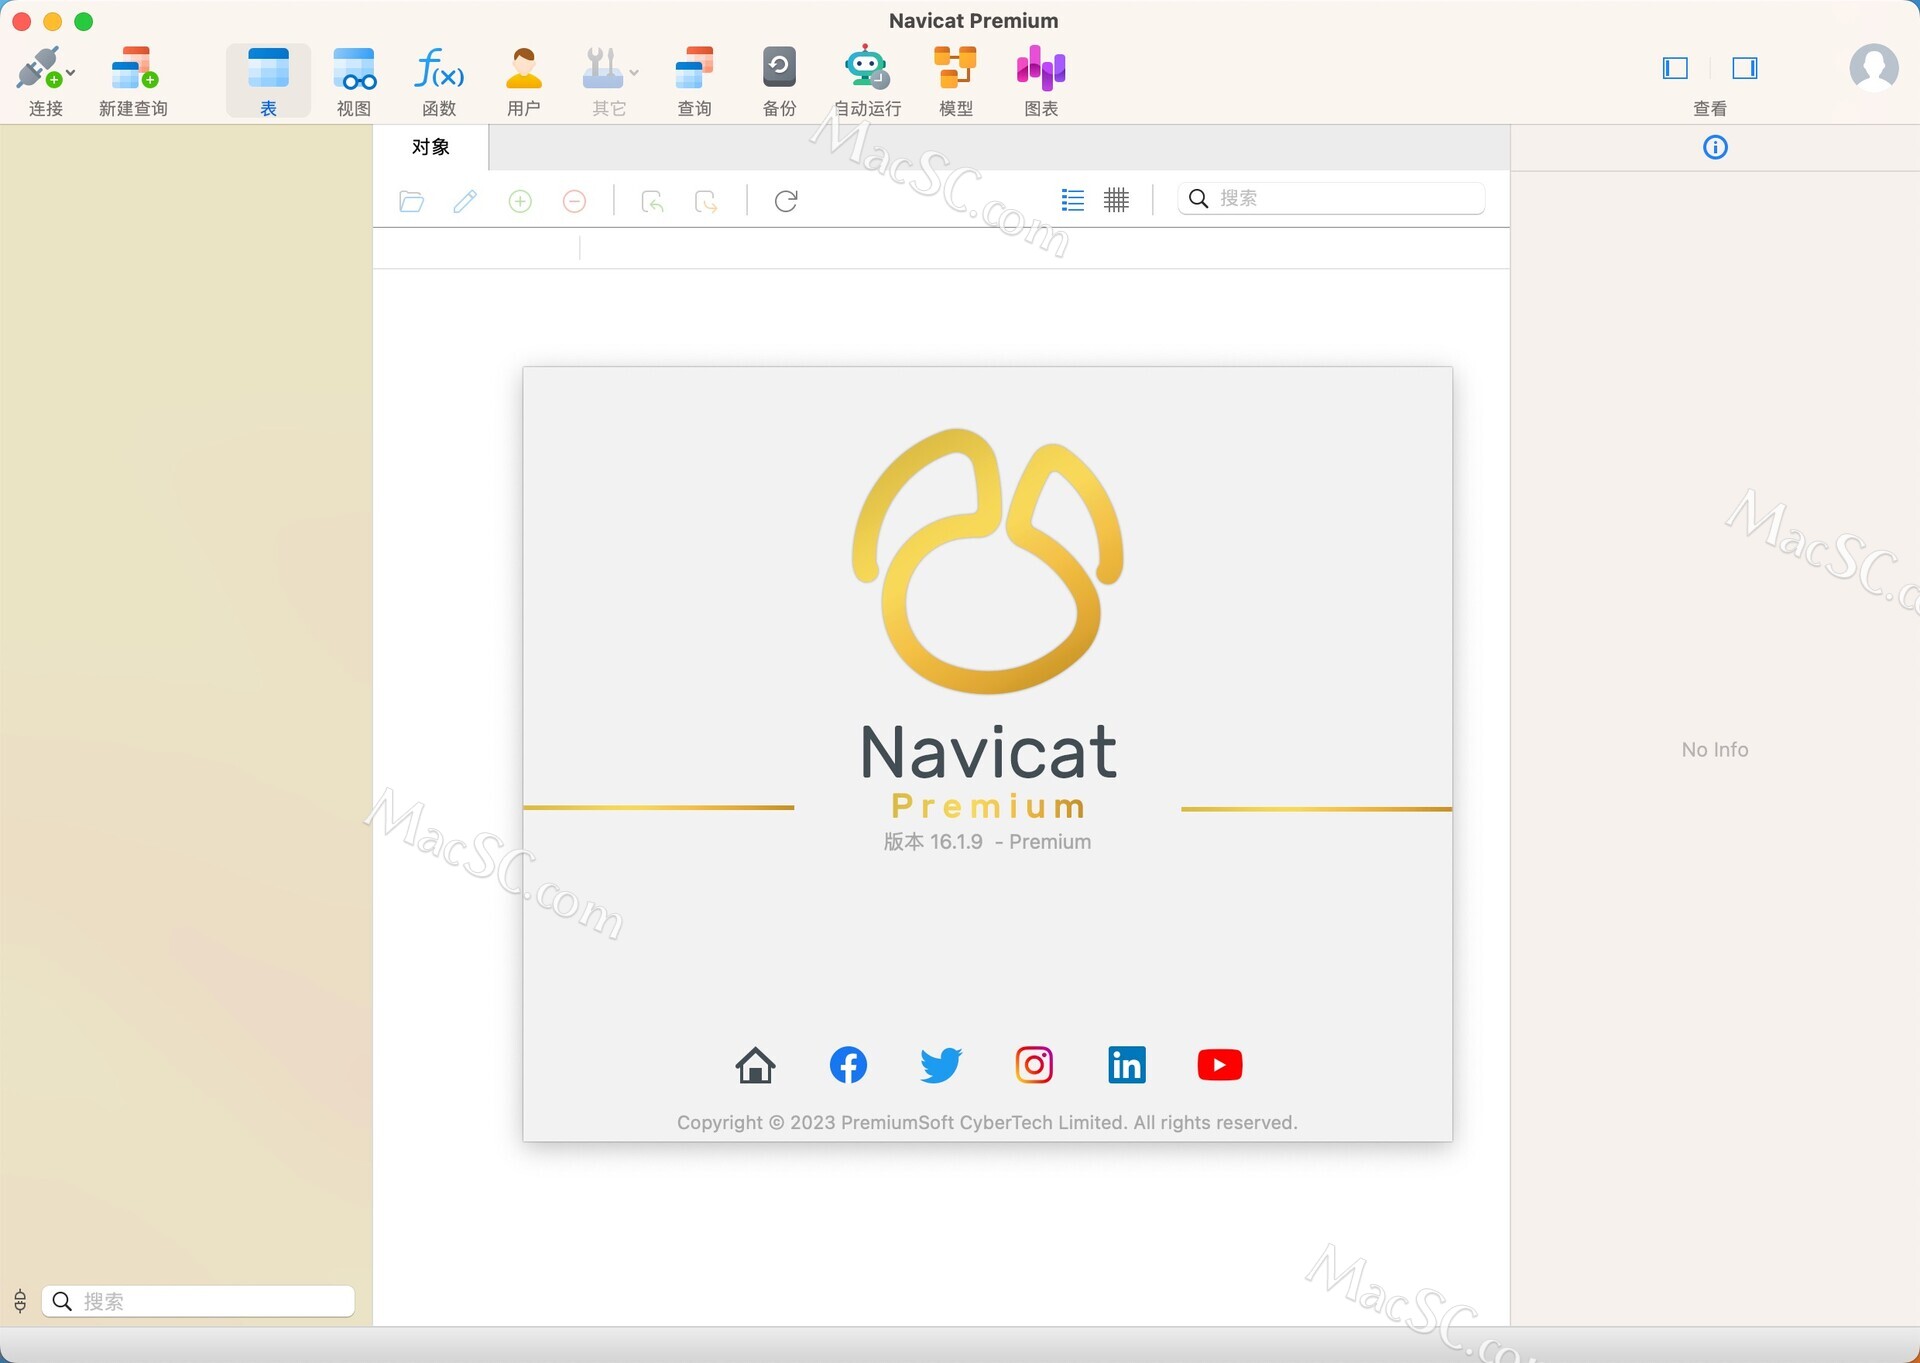Click the sidebar filter icon beside search
Screen dimensions: 1920x1363
click(x=20, y=1301)
